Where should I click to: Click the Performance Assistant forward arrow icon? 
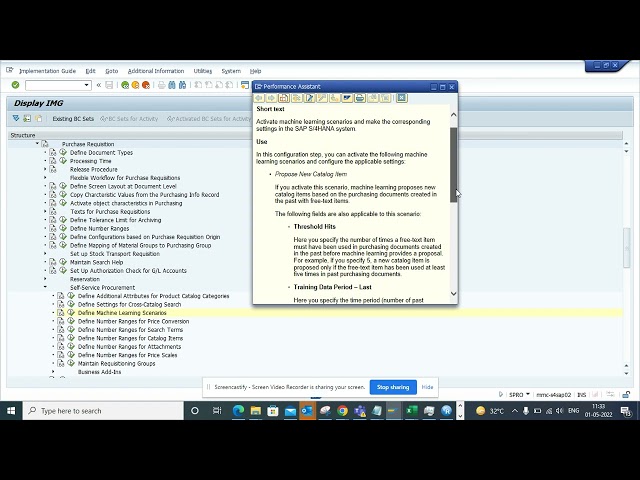[x=271, y=98]
